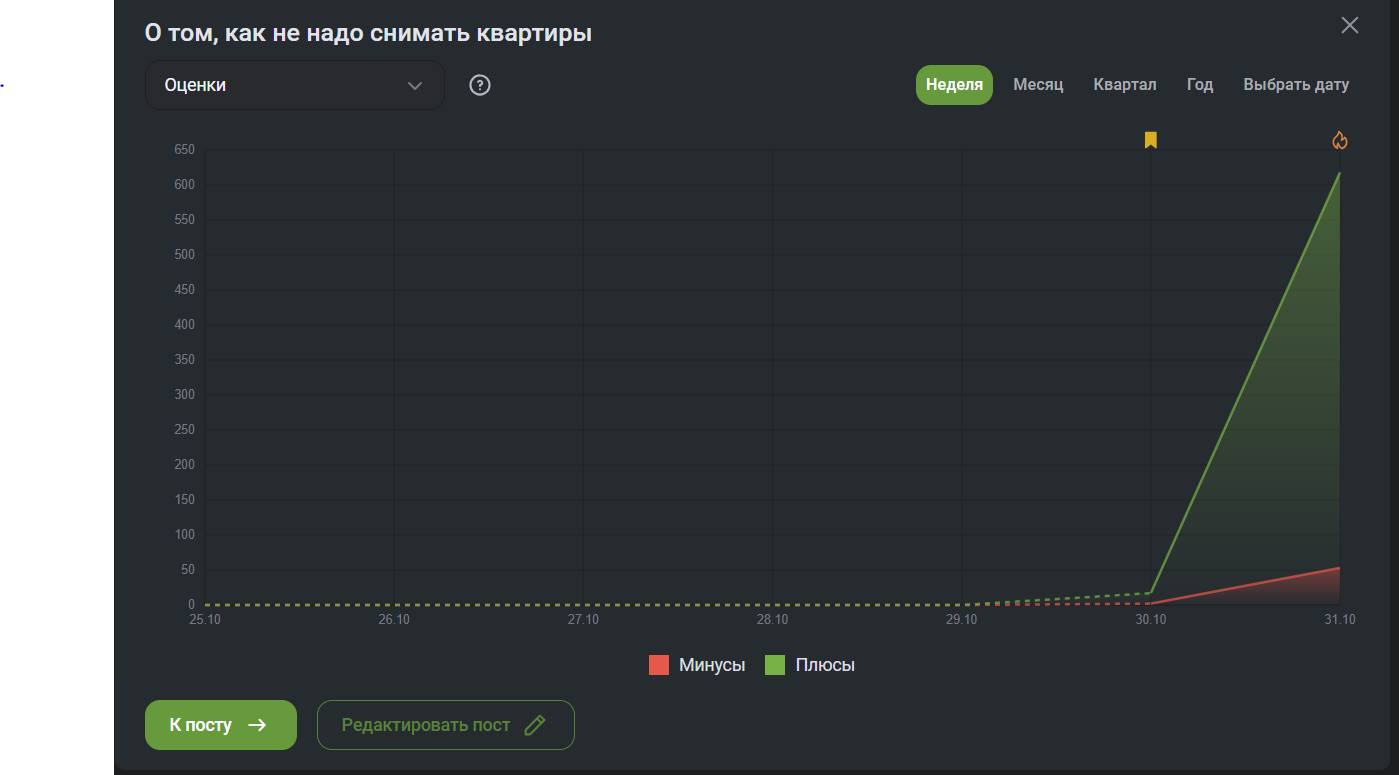Image resolution: width=1399 pixels, height=775 pixels.
Task: Select the Неделя period tab
Action: click(x=954, y=85)
